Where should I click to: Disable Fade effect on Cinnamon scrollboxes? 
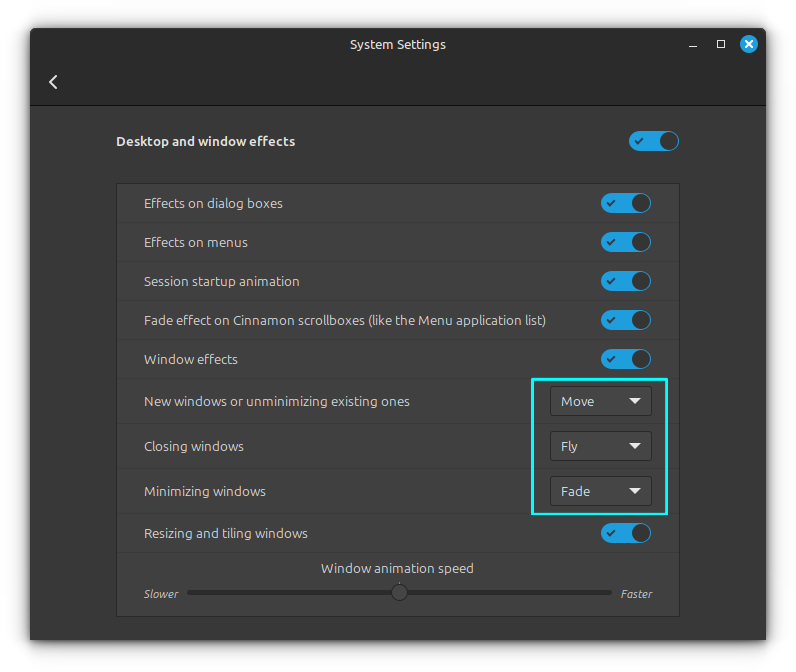pos(626,320)
